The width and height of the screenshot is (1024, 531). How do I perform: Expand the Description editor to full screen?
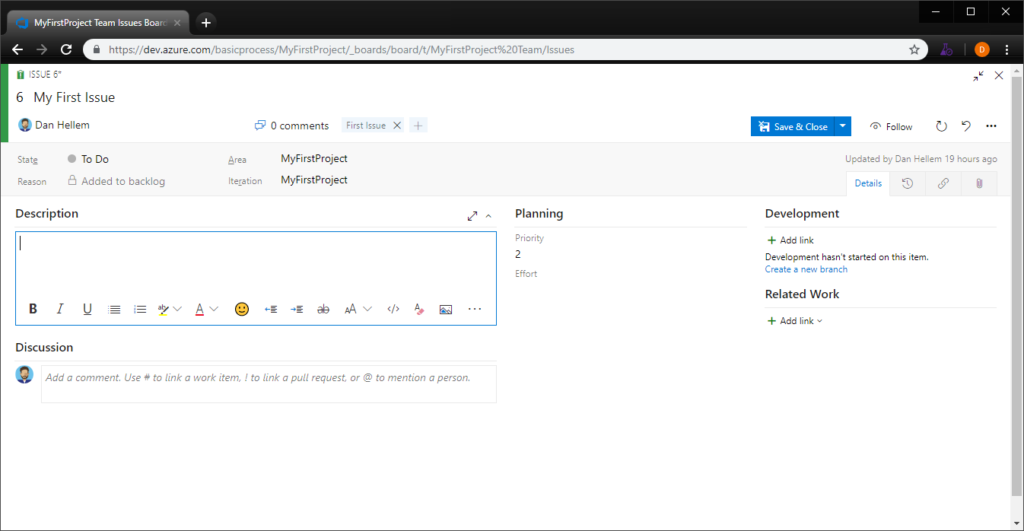(472, 215)
